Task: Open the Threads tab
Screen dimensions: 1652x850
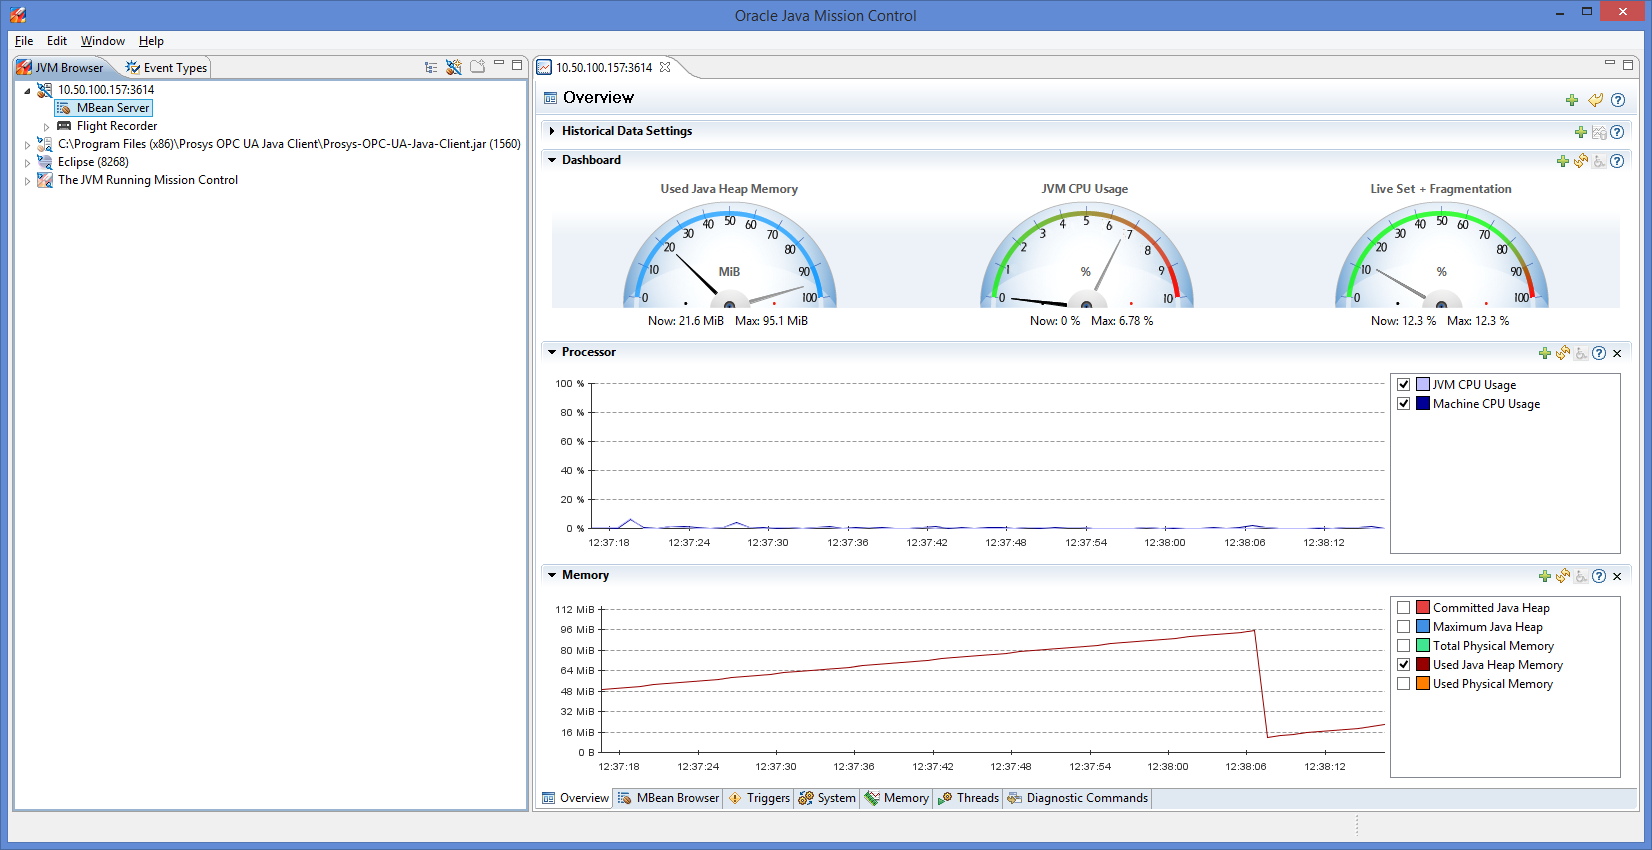Action: coord(968,798)
